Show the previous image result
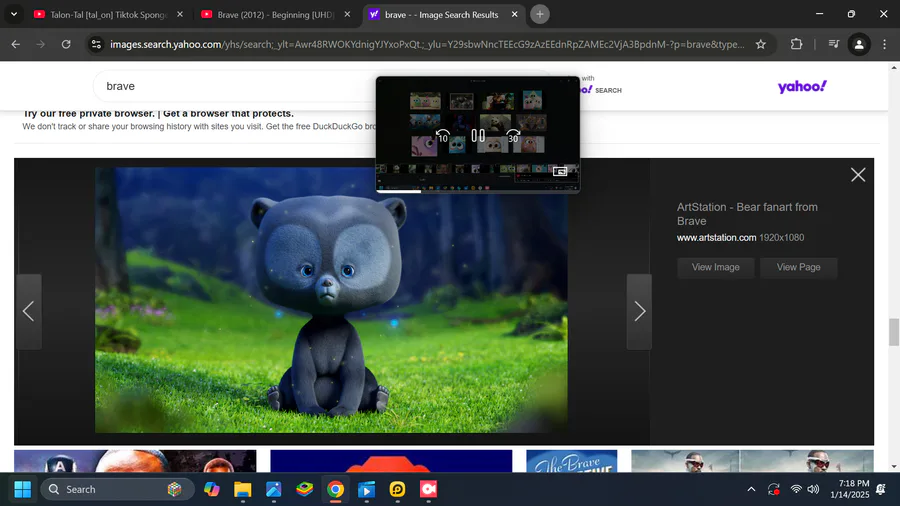The width and height of the screenshot is (900, 506). tap(28, 312)
